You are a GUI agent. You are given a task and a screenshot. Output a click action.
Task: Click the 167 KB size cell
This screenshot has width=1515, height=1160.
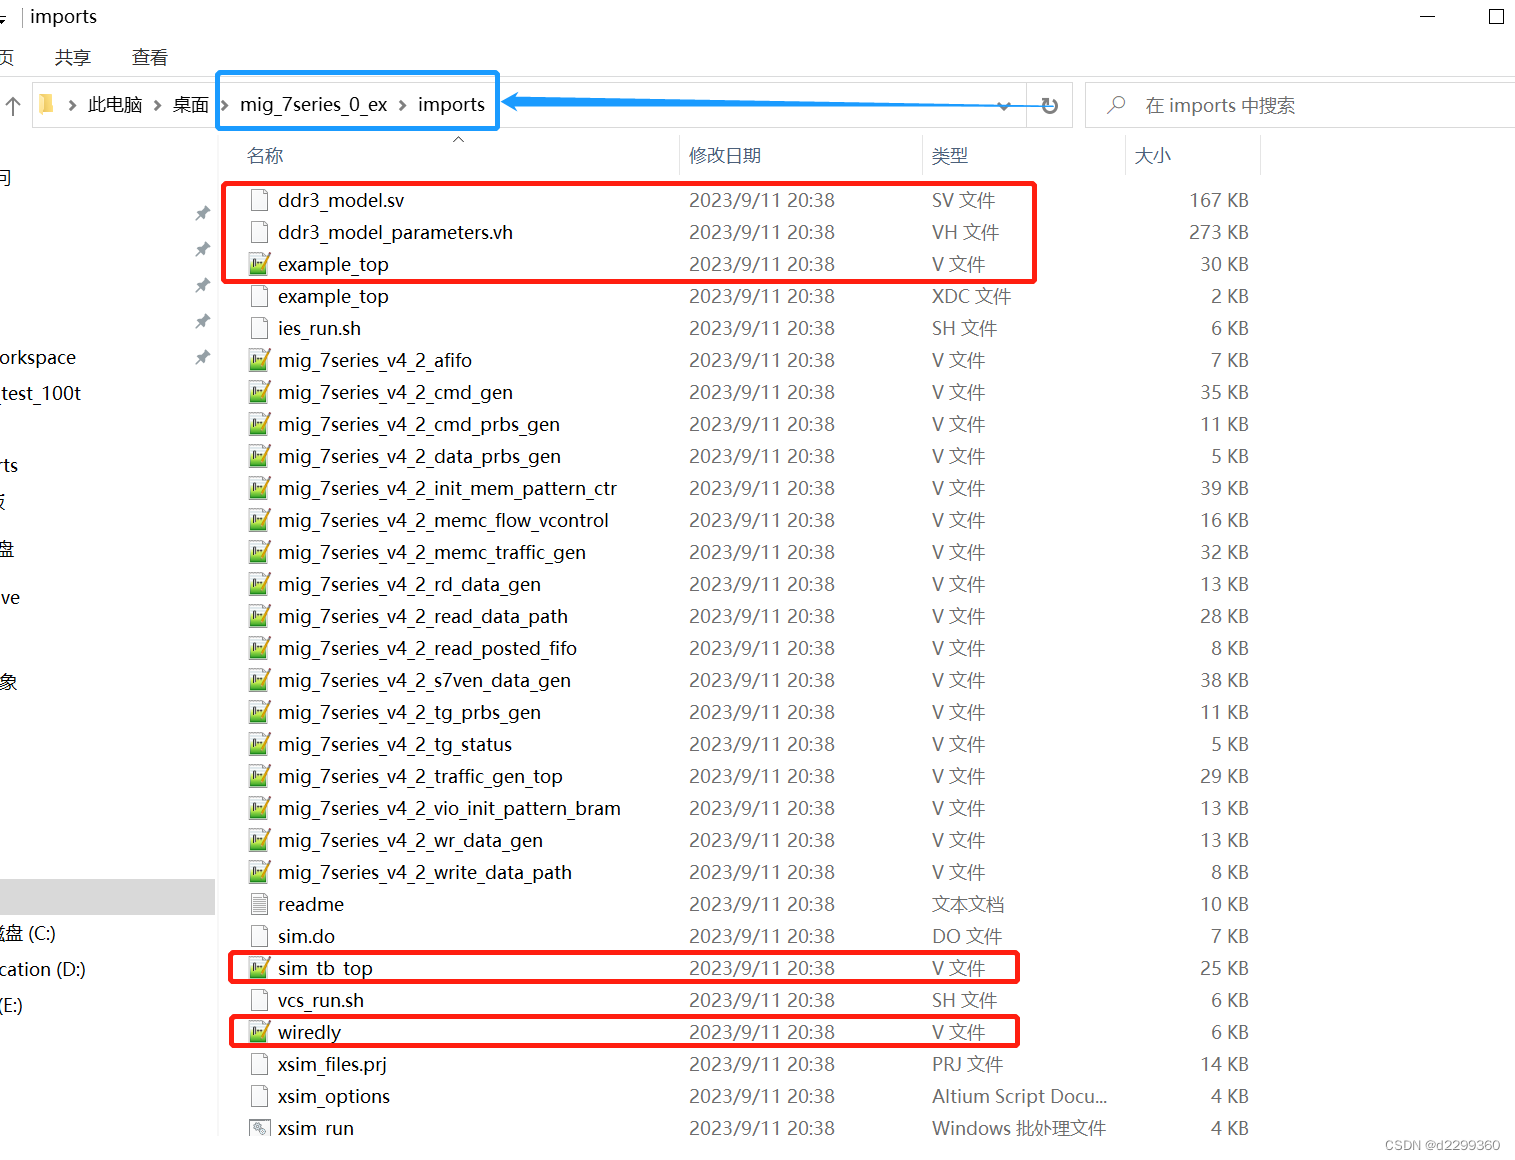(x=1219, y=200)
